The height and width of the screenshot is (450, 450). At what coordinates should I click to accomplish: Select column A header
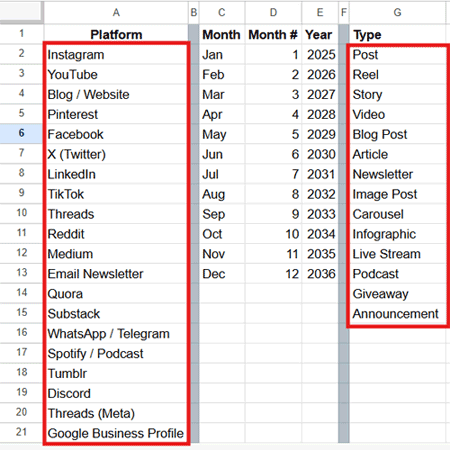coord(116,12)
